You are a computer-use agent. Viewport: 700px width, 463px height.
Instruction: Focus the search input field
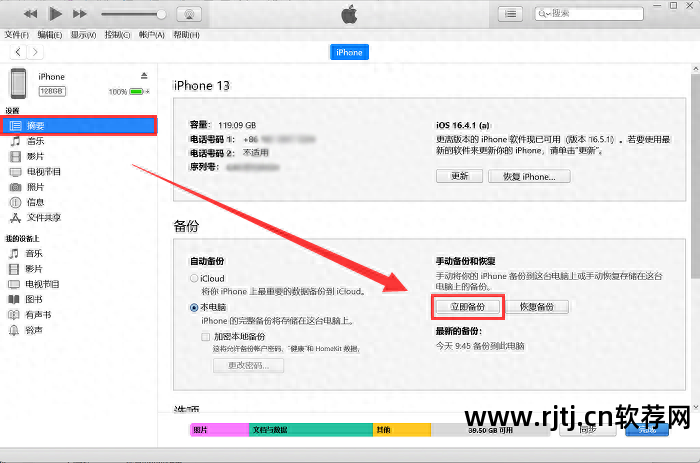coord(589,13)
